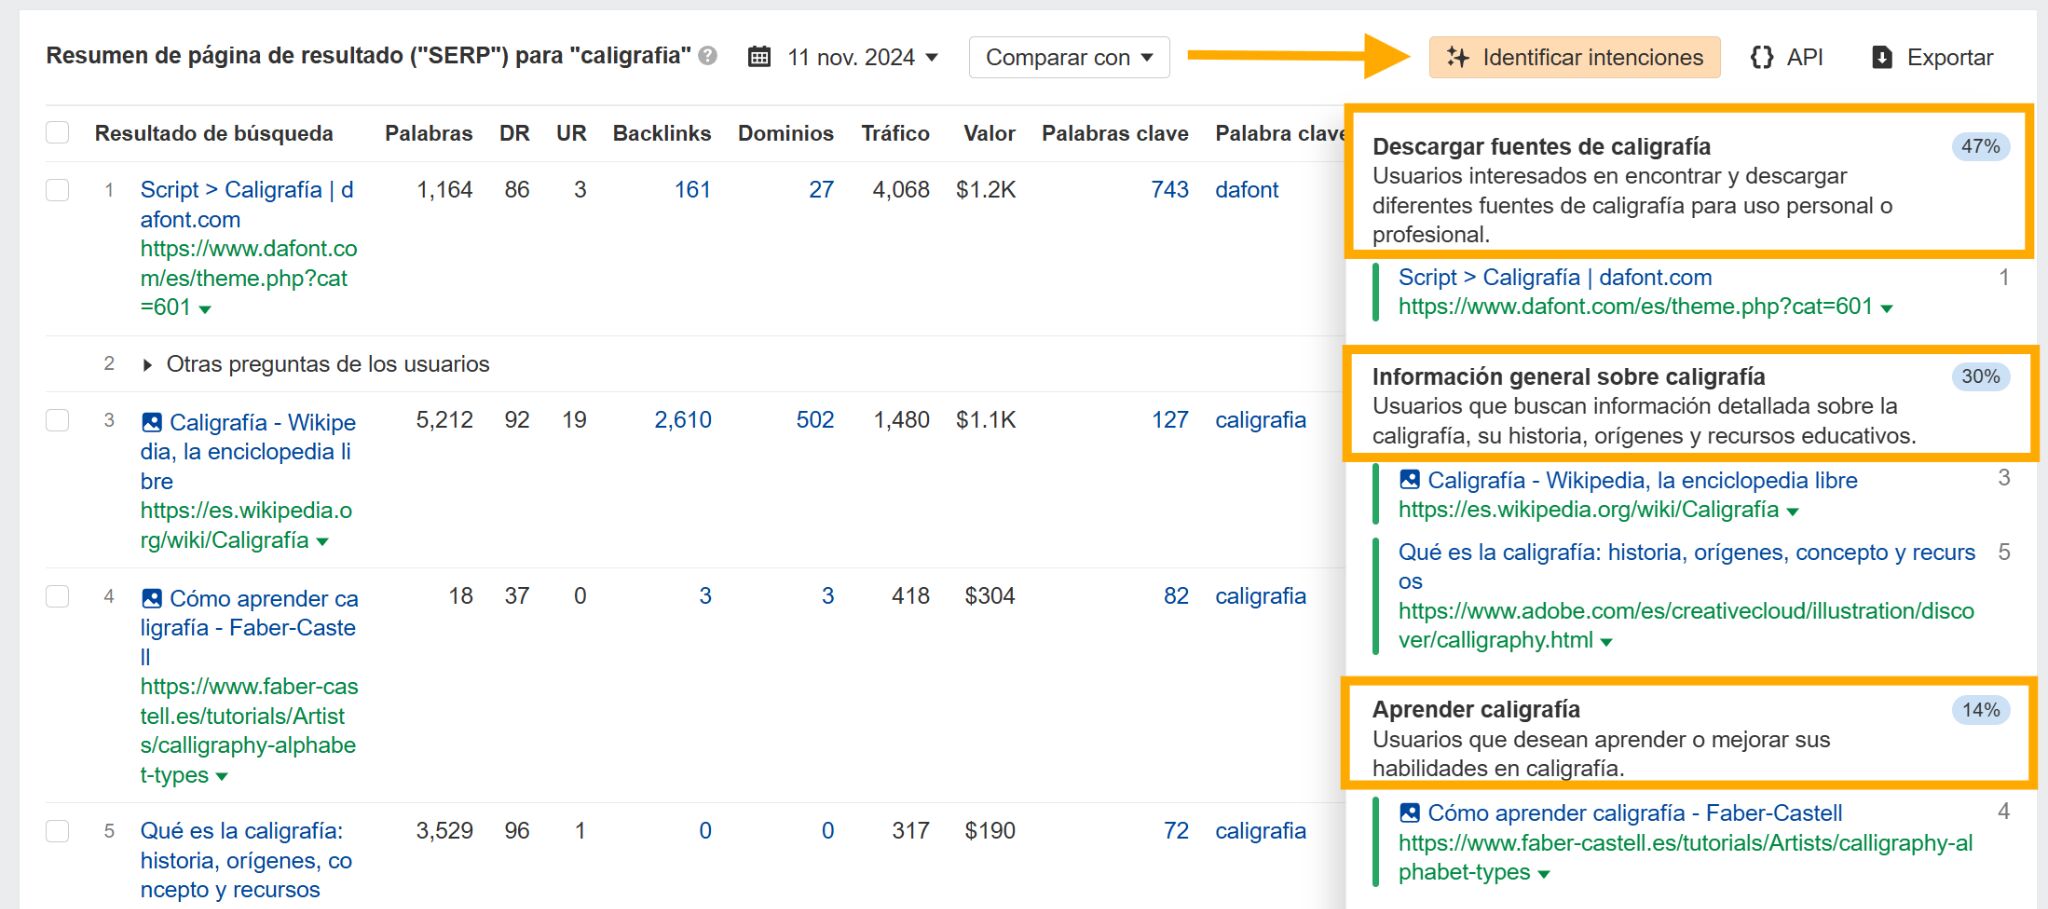Screen dimensions: 2048x909
Task: Toggle the select-all checkbox in the table header
Action: pyautogui.click(x=58, y=133)
